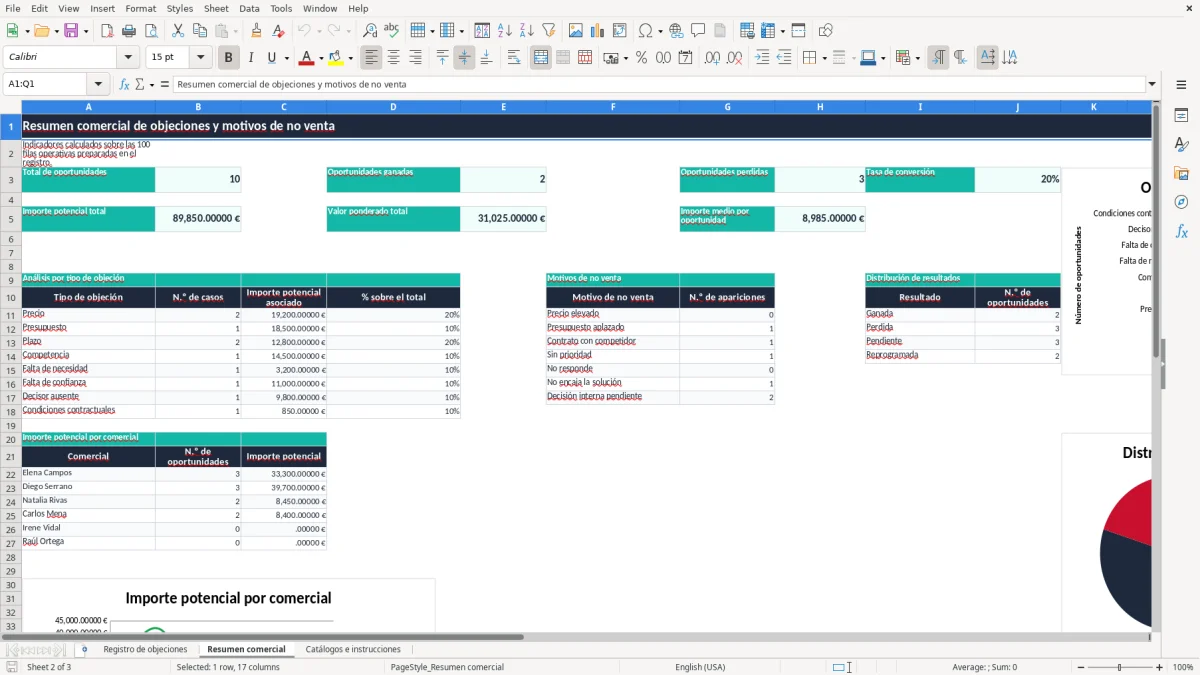Expand the formula bar
Viewport: 1200px width, 675px height.
[1152, 84]
